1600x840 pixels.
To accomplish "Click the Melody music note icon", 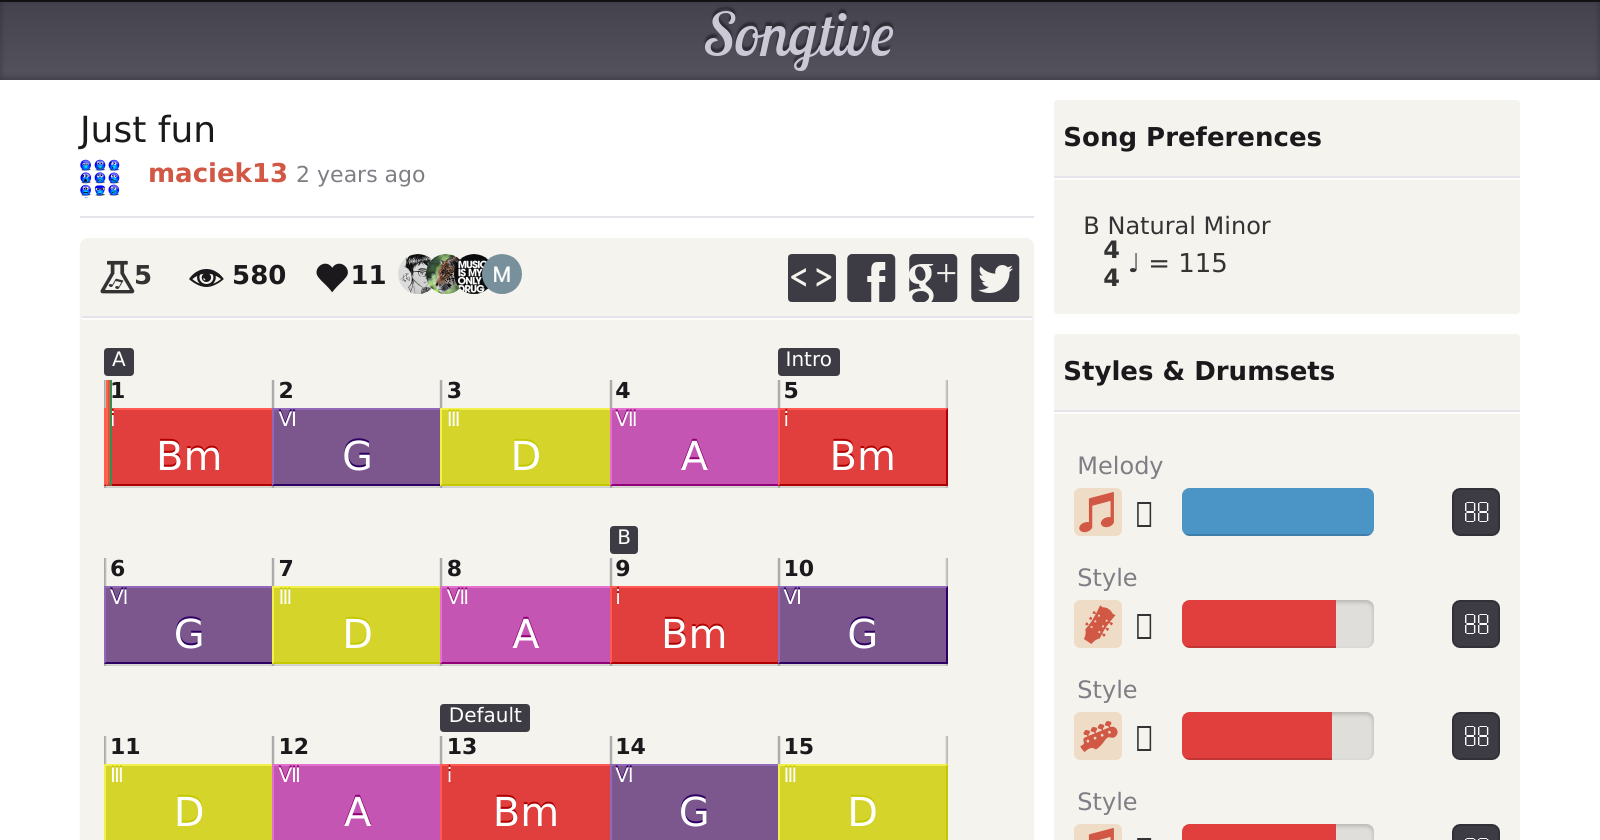I will pyautogui.click(x=1097, y=512).
